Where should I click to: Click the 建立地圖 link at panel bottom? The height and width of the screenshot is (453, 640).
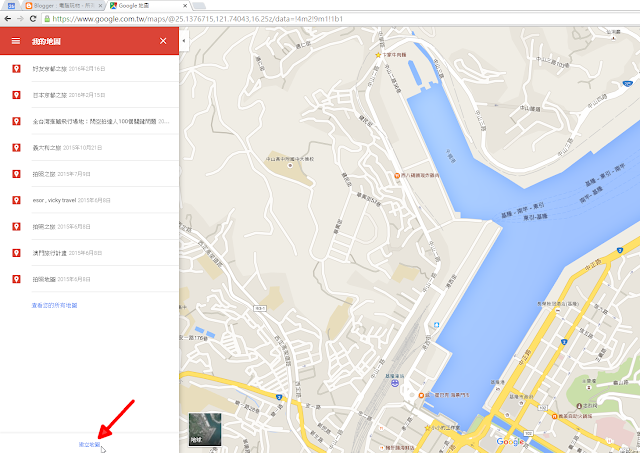coord(89,443)
